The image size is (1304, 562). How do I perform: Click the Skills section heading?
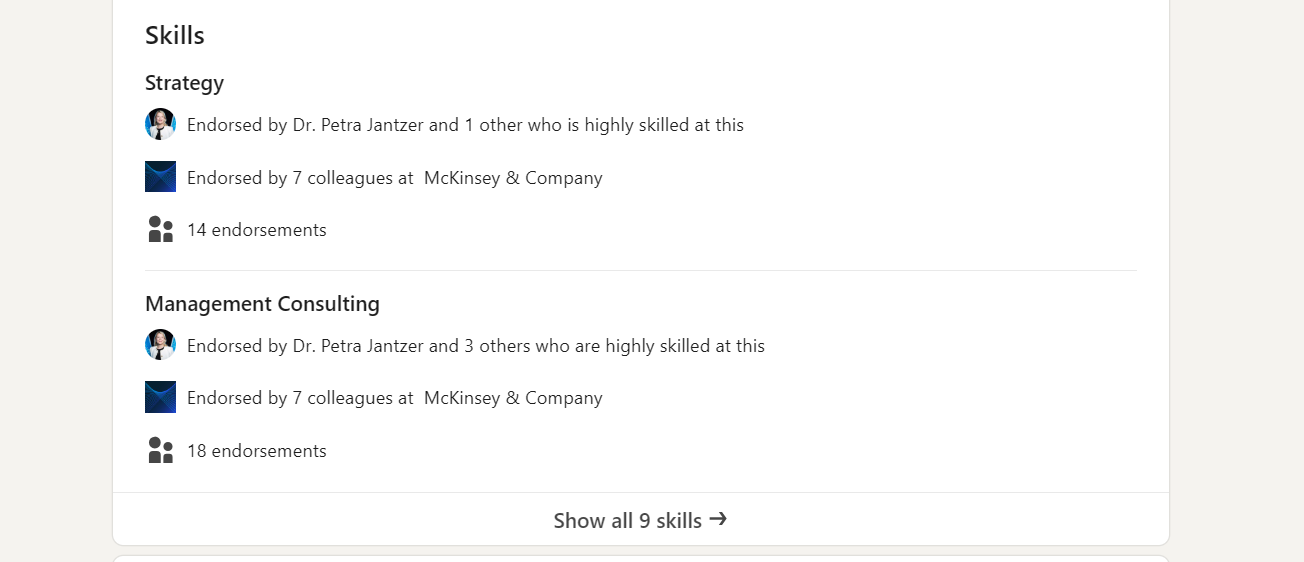(x=175, y=35)
